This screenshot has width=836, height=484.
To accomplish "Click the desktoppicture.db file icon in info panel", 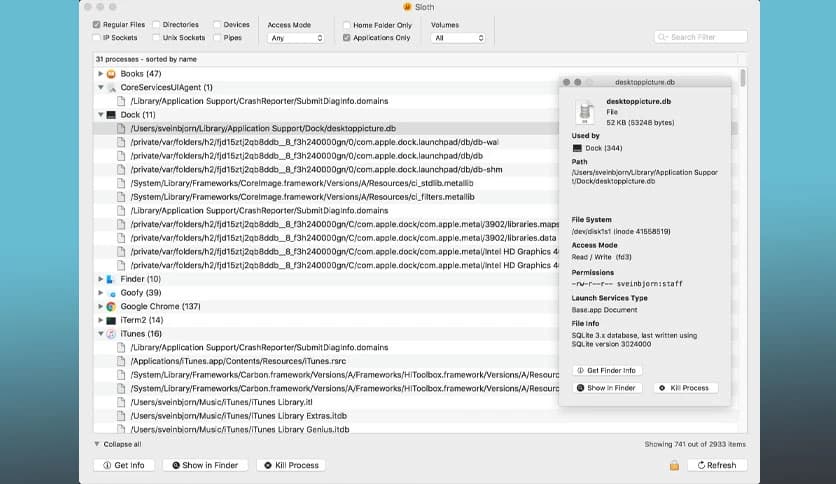I will click(586, 110).
